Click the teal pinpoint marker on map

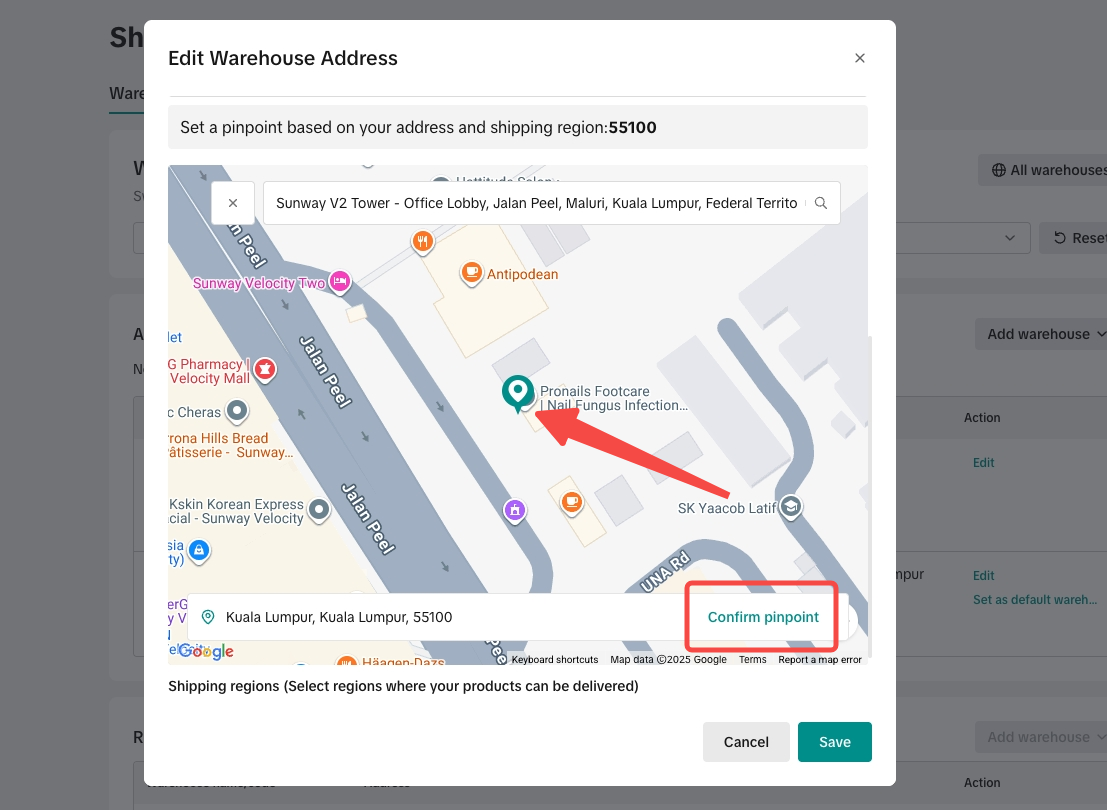click(517, 393)
